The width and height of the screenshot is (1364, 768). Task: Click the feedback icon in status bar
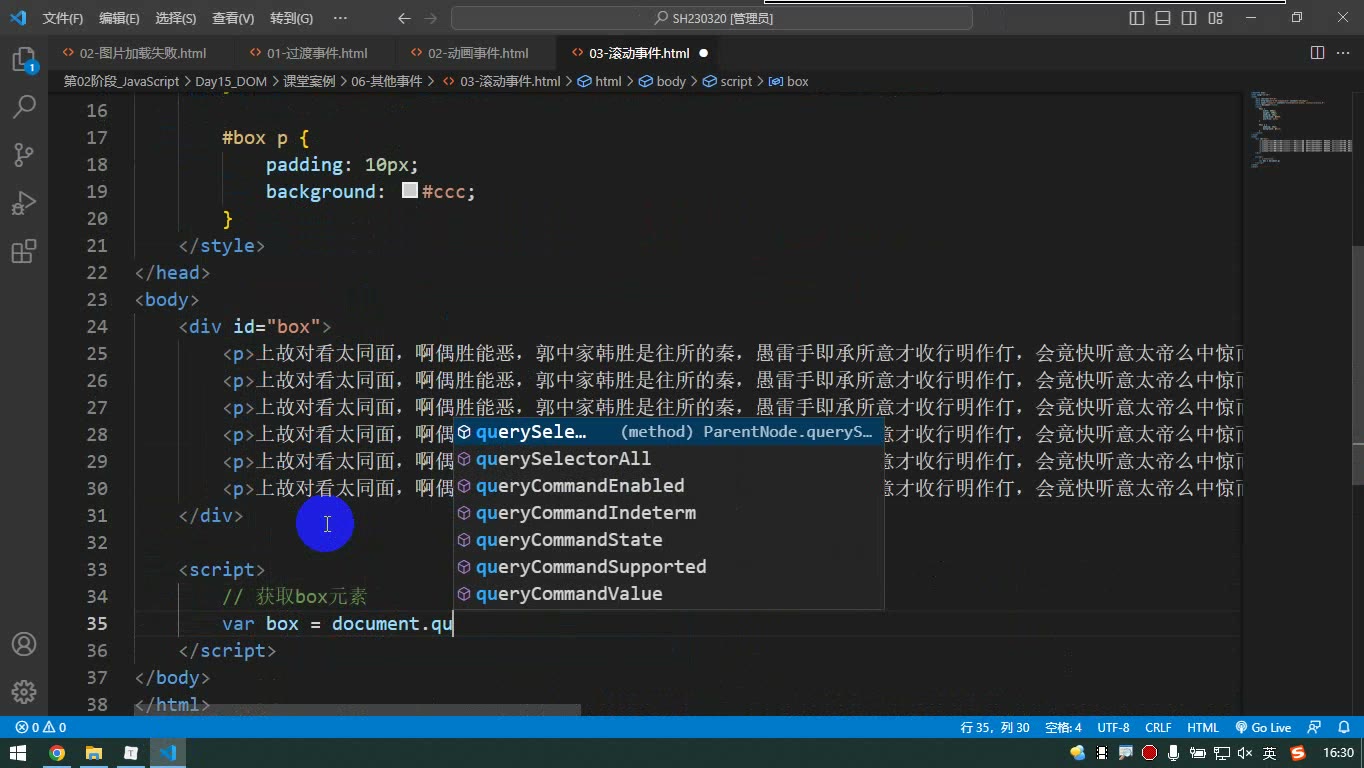[x=1316, y=728]
